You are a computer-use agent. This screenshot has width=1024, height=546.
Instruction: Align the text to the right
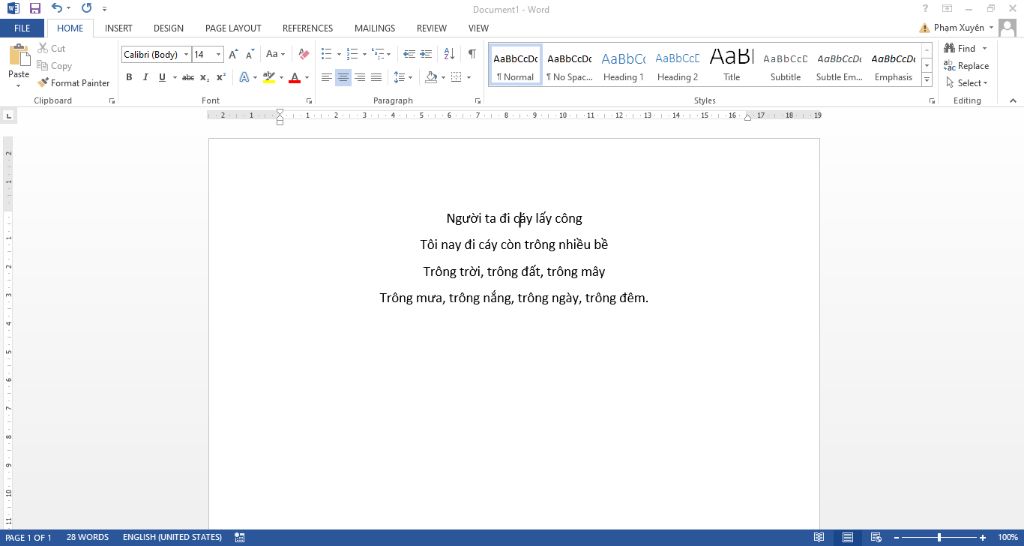click(x=360, y=77)
